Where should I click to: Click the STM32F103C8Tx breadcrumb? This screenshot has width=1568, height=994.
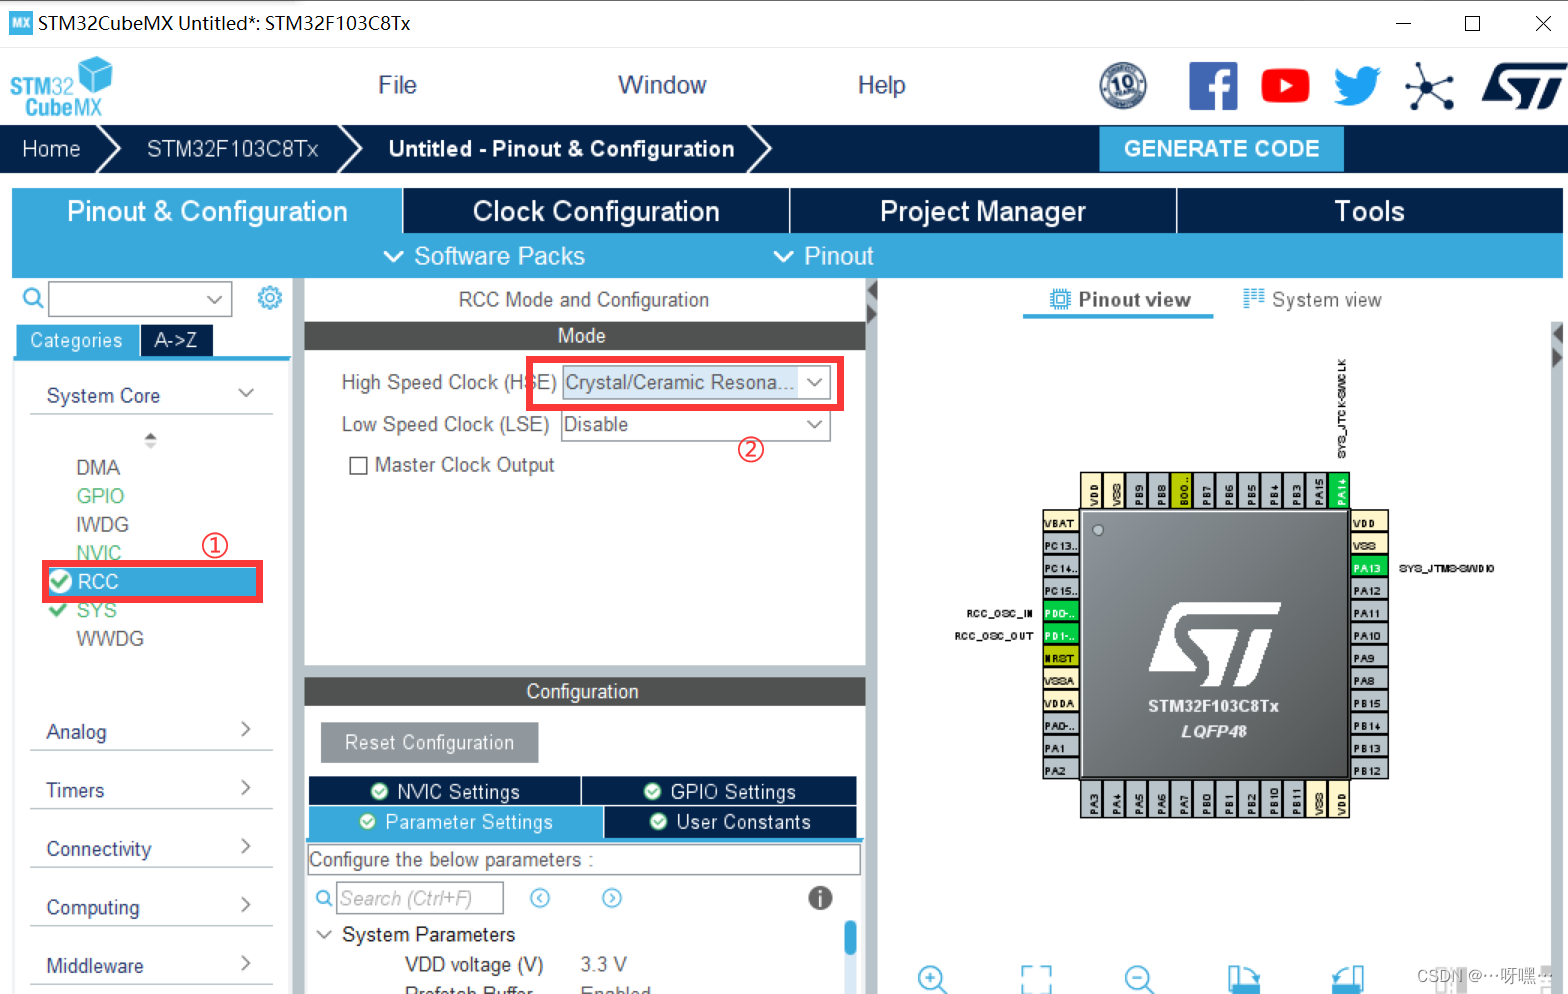pos(232,149)
